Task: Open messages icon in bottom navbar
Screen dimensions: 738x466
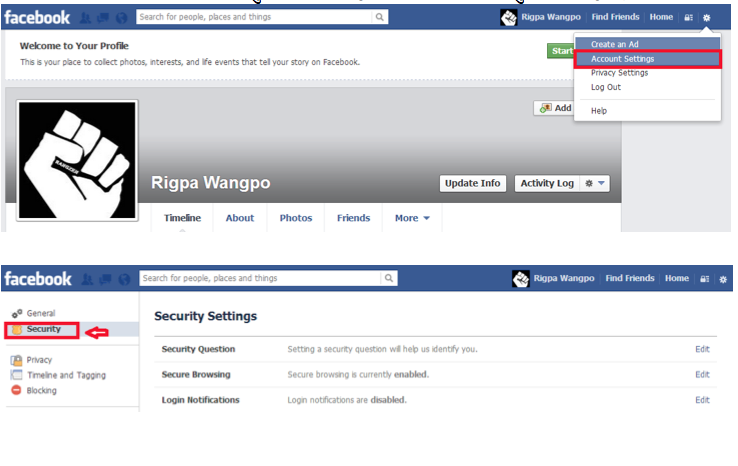Action: 105,279
